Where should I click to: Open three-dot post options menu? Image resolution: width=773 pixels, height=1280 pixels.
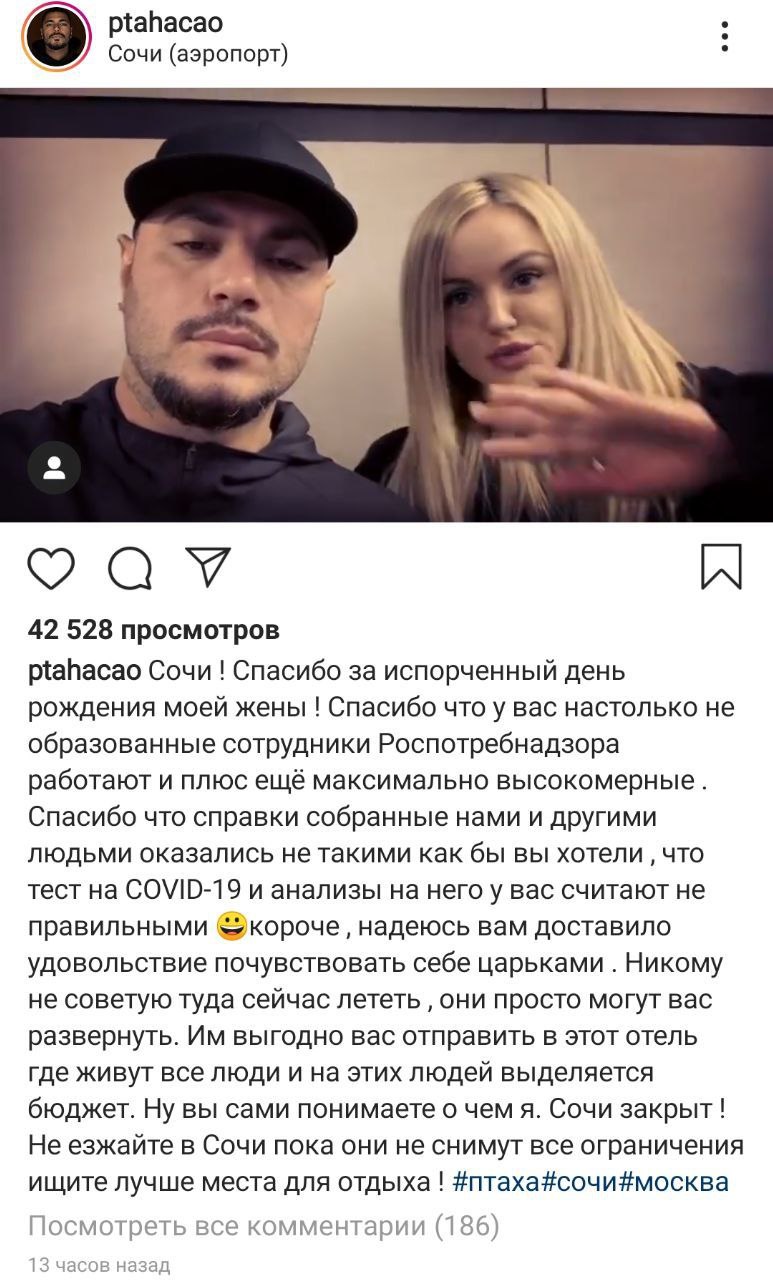pyautogui.click(x=724, y=37)
